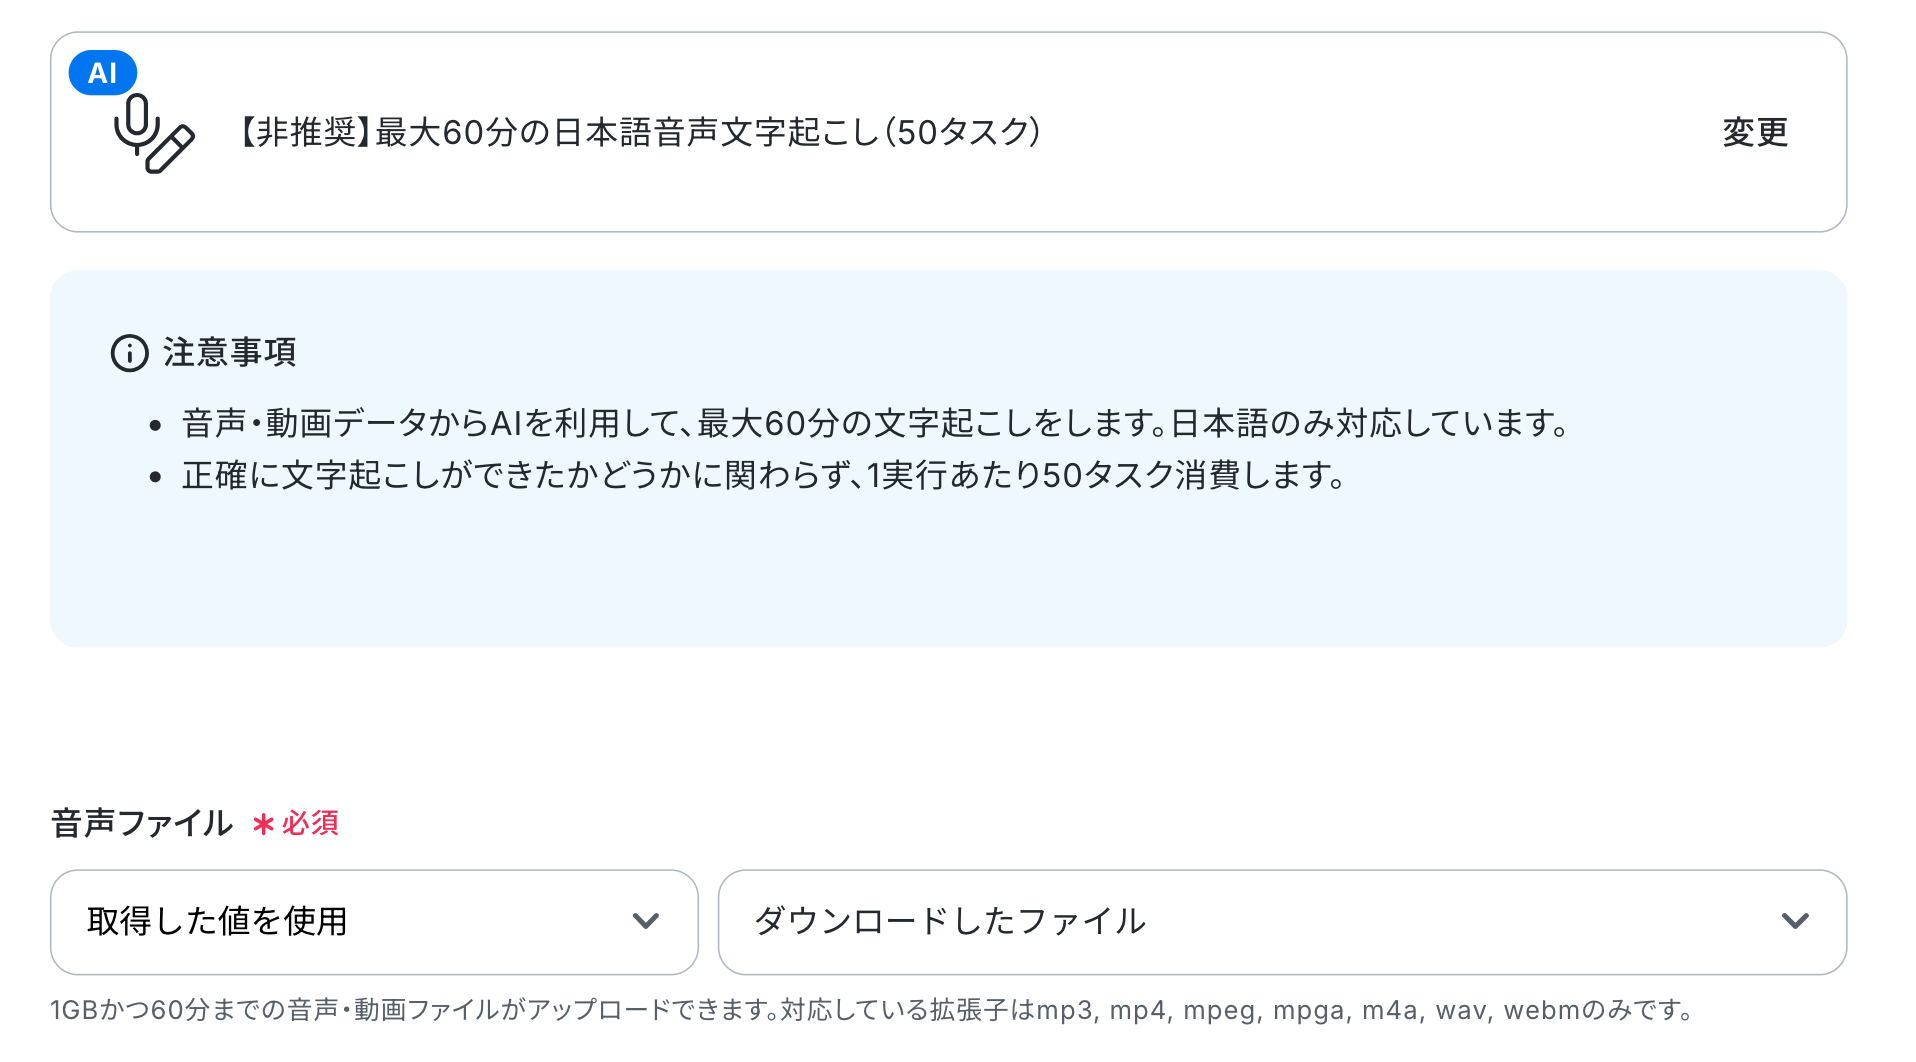Click the chevron arrow in ダウンロードしたファイル box
Screen dimensions: 1916x1062
click(x=1796, y=921)
